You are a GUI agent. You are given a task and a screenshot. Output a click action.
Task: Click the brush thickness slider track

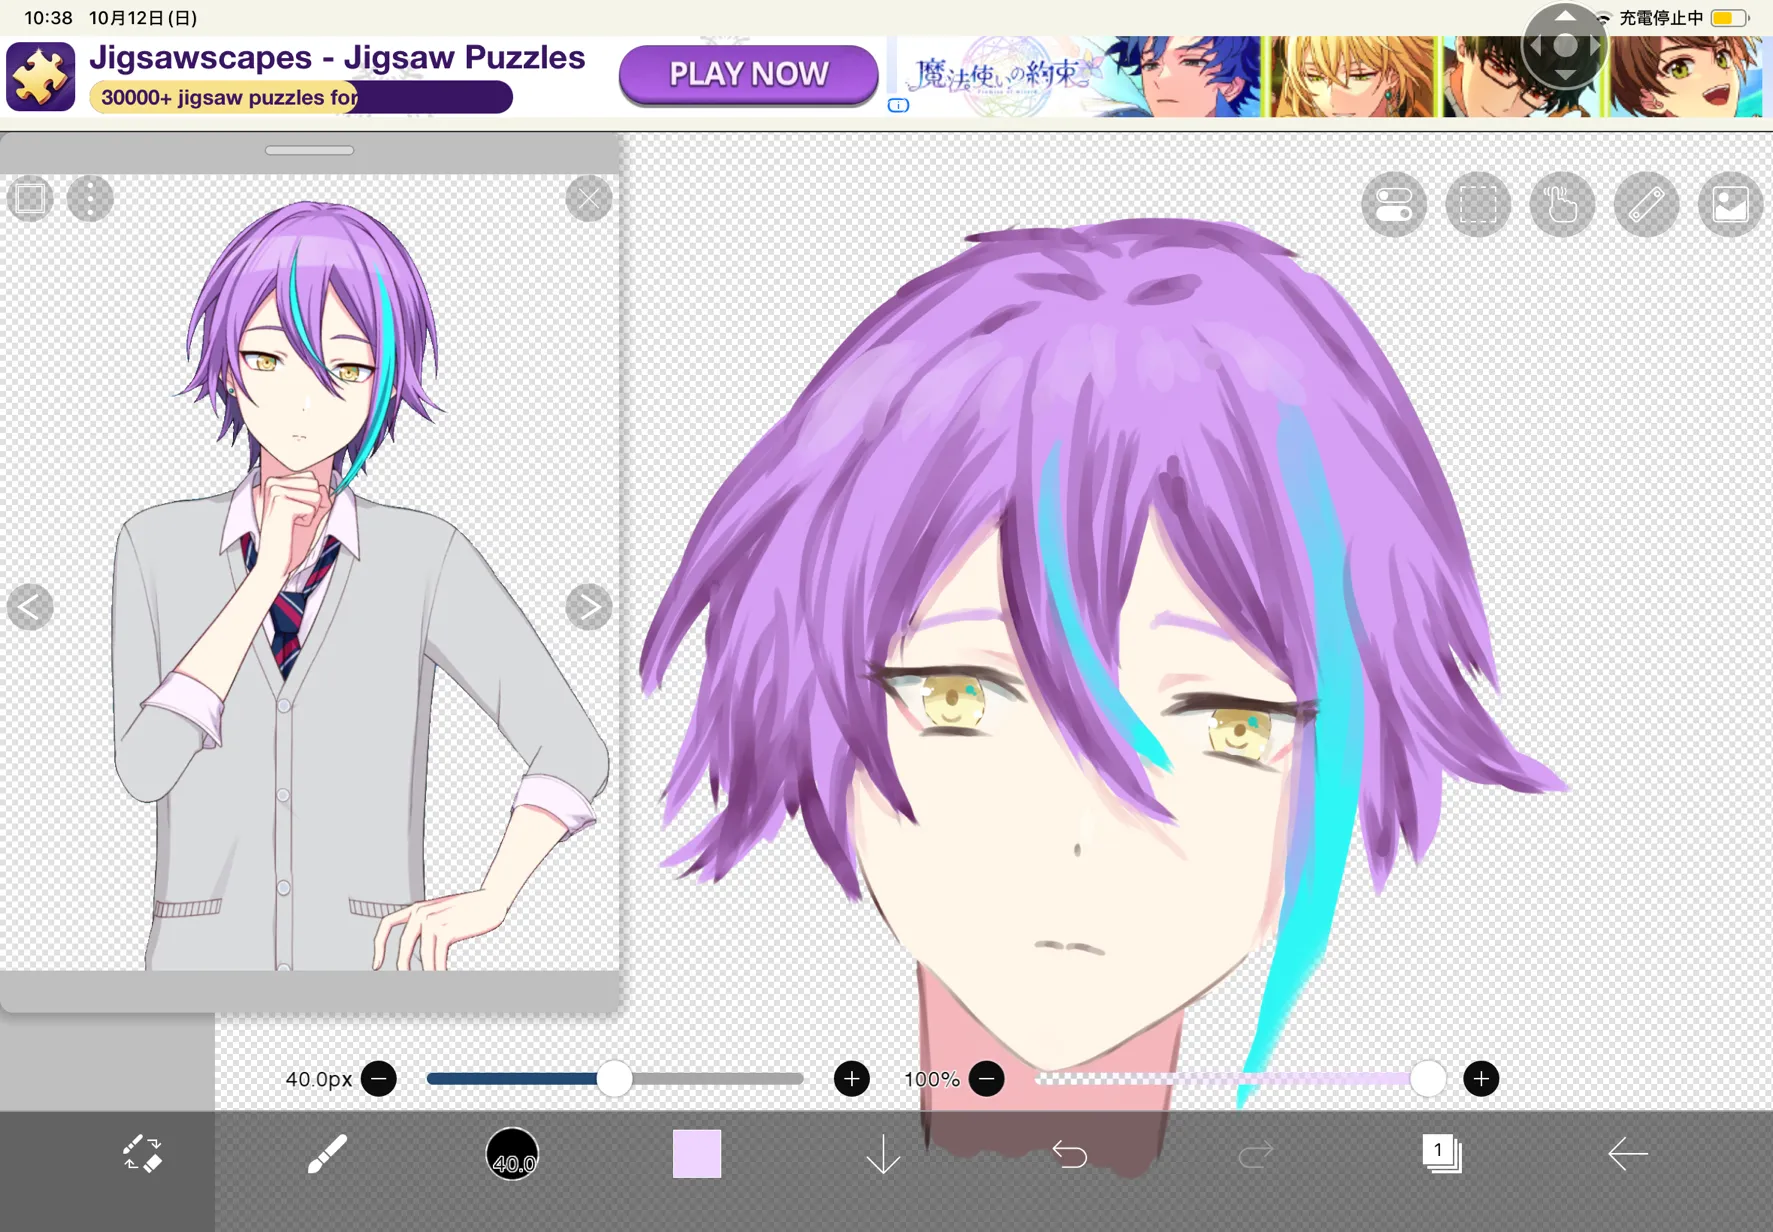point(615,1079)
